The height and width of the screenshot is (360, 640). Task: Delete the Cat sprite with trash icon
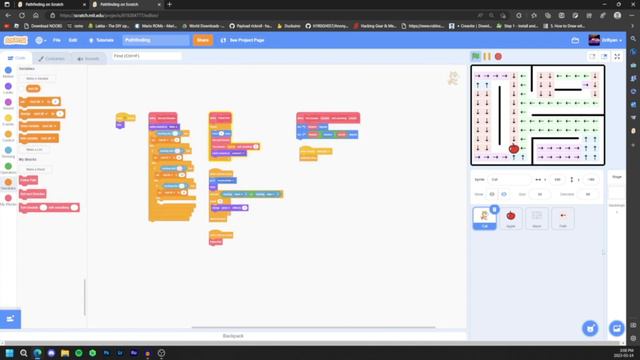tap(494, 209)
